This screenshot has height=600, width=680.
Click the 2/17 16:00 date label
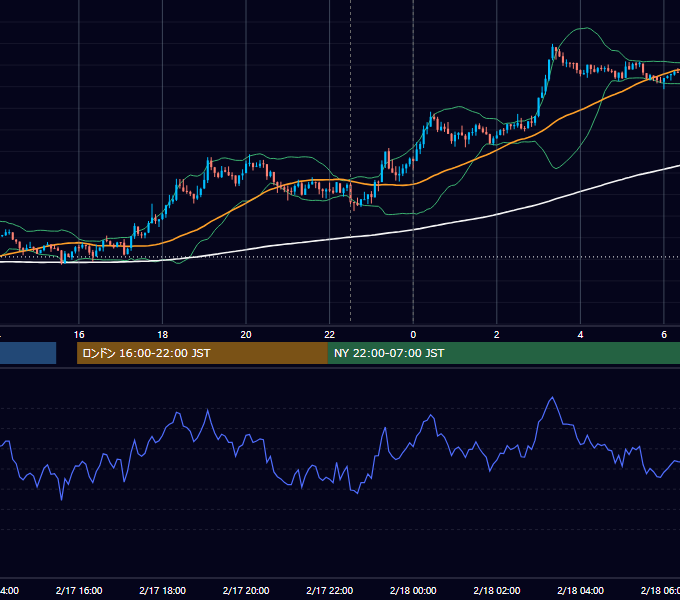point(79,590)
